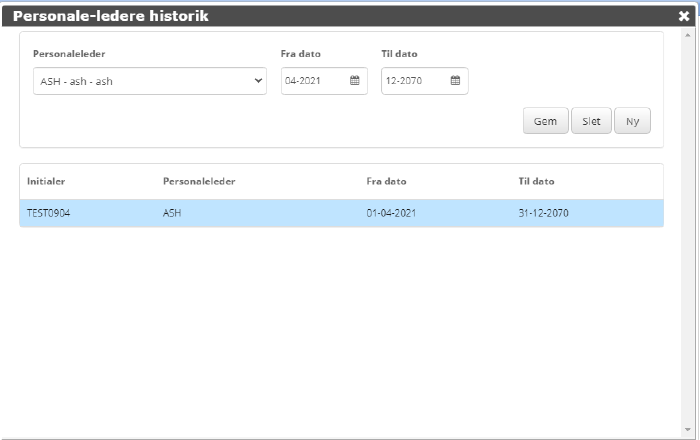Click the 01-04-2021 date cell
The height and width of the screenshot is (440, 700).
[x=391, y=213]
